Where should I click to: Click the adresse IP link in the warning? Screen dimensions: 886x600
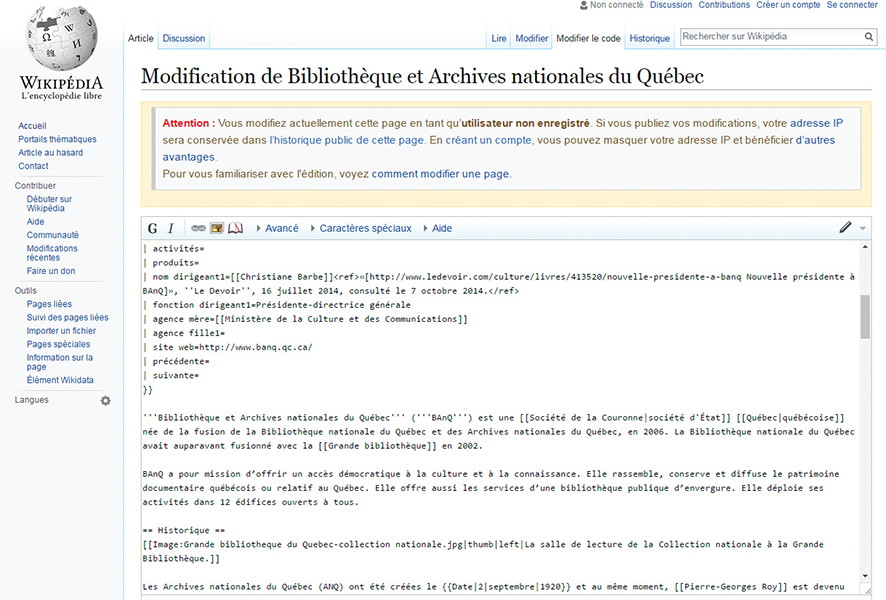pos(816,123)
